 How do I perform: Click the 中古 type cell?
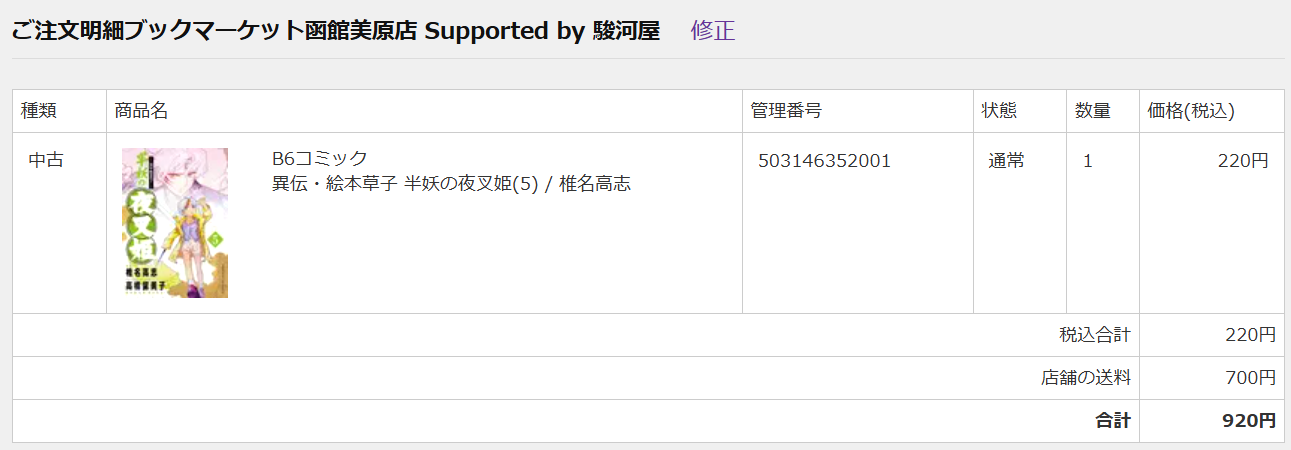coord(46,161)
